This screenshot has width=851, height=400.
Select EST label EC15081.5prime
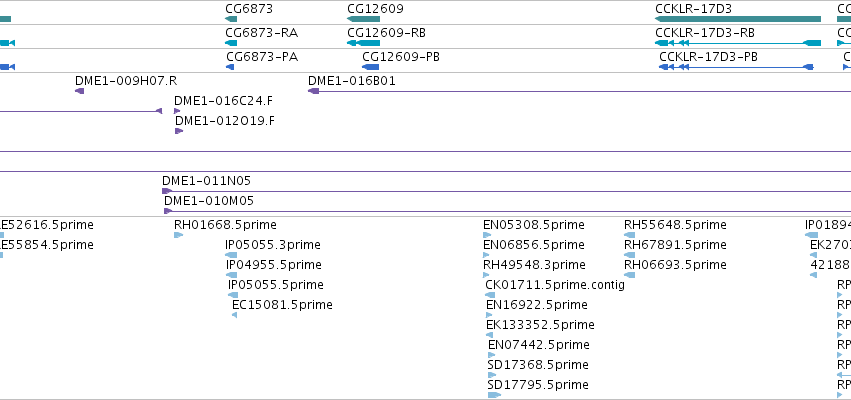pos(282,305)
